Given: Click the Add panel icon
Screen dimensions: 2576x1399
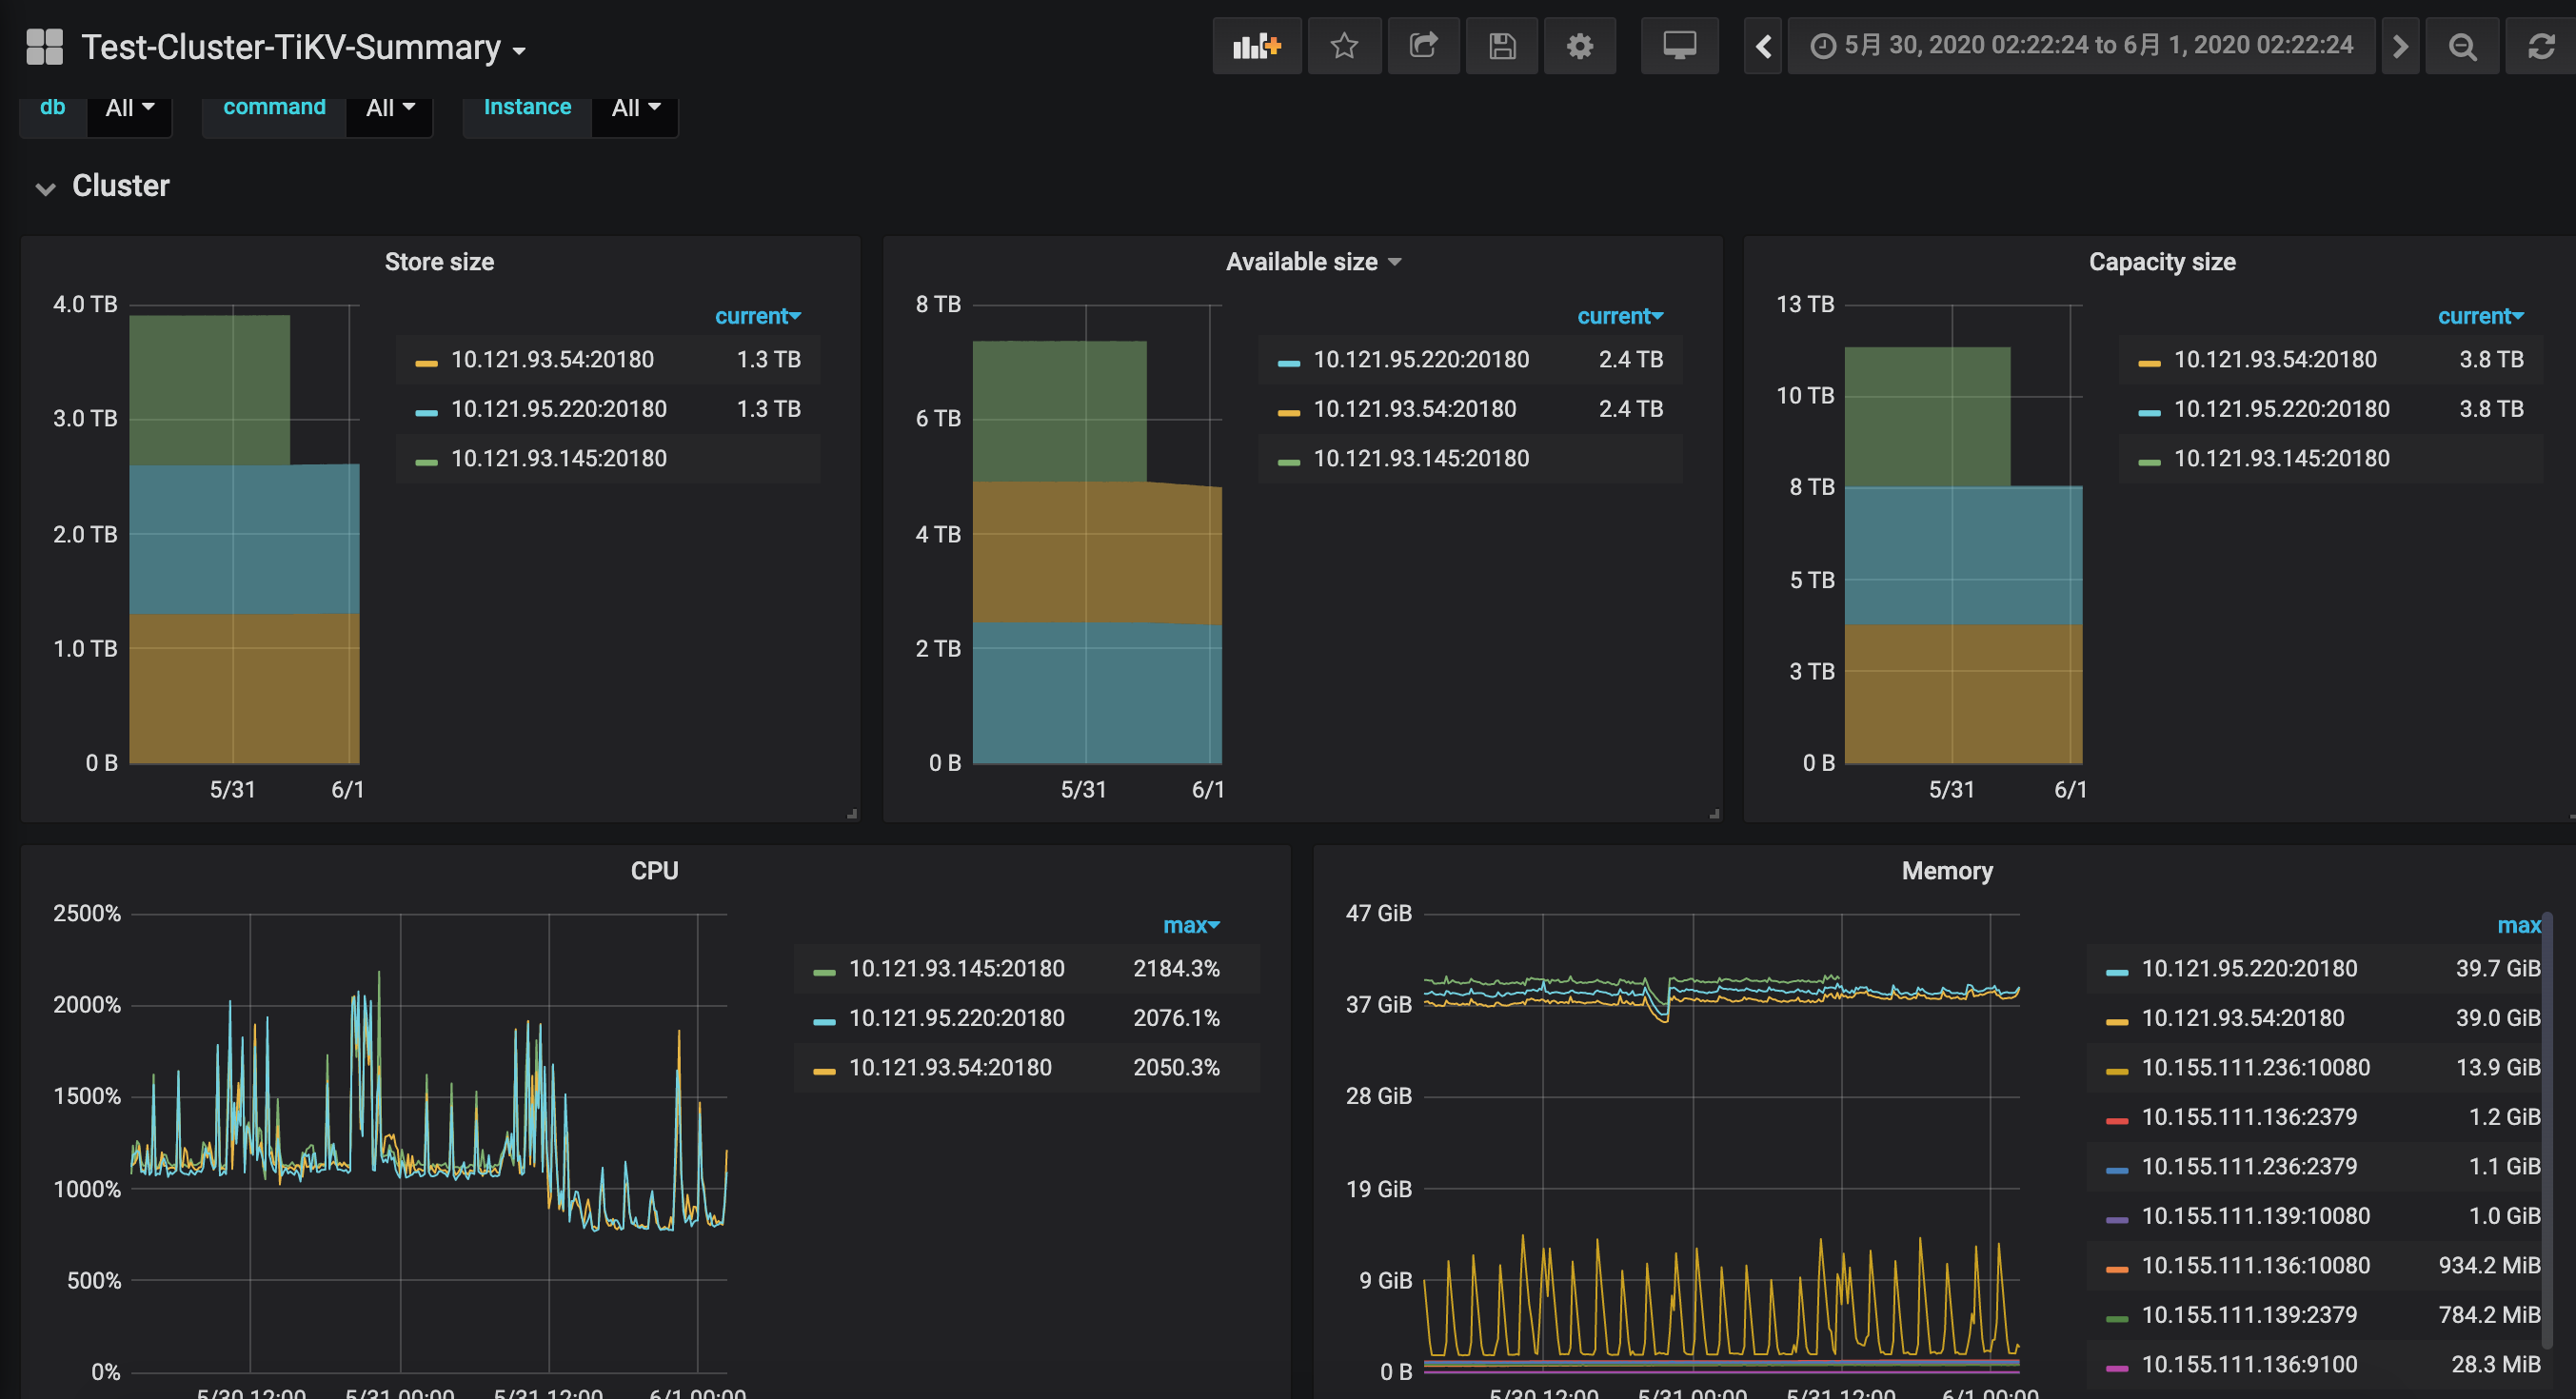Looking at the screenshot, I should (x=1257, y=46).
